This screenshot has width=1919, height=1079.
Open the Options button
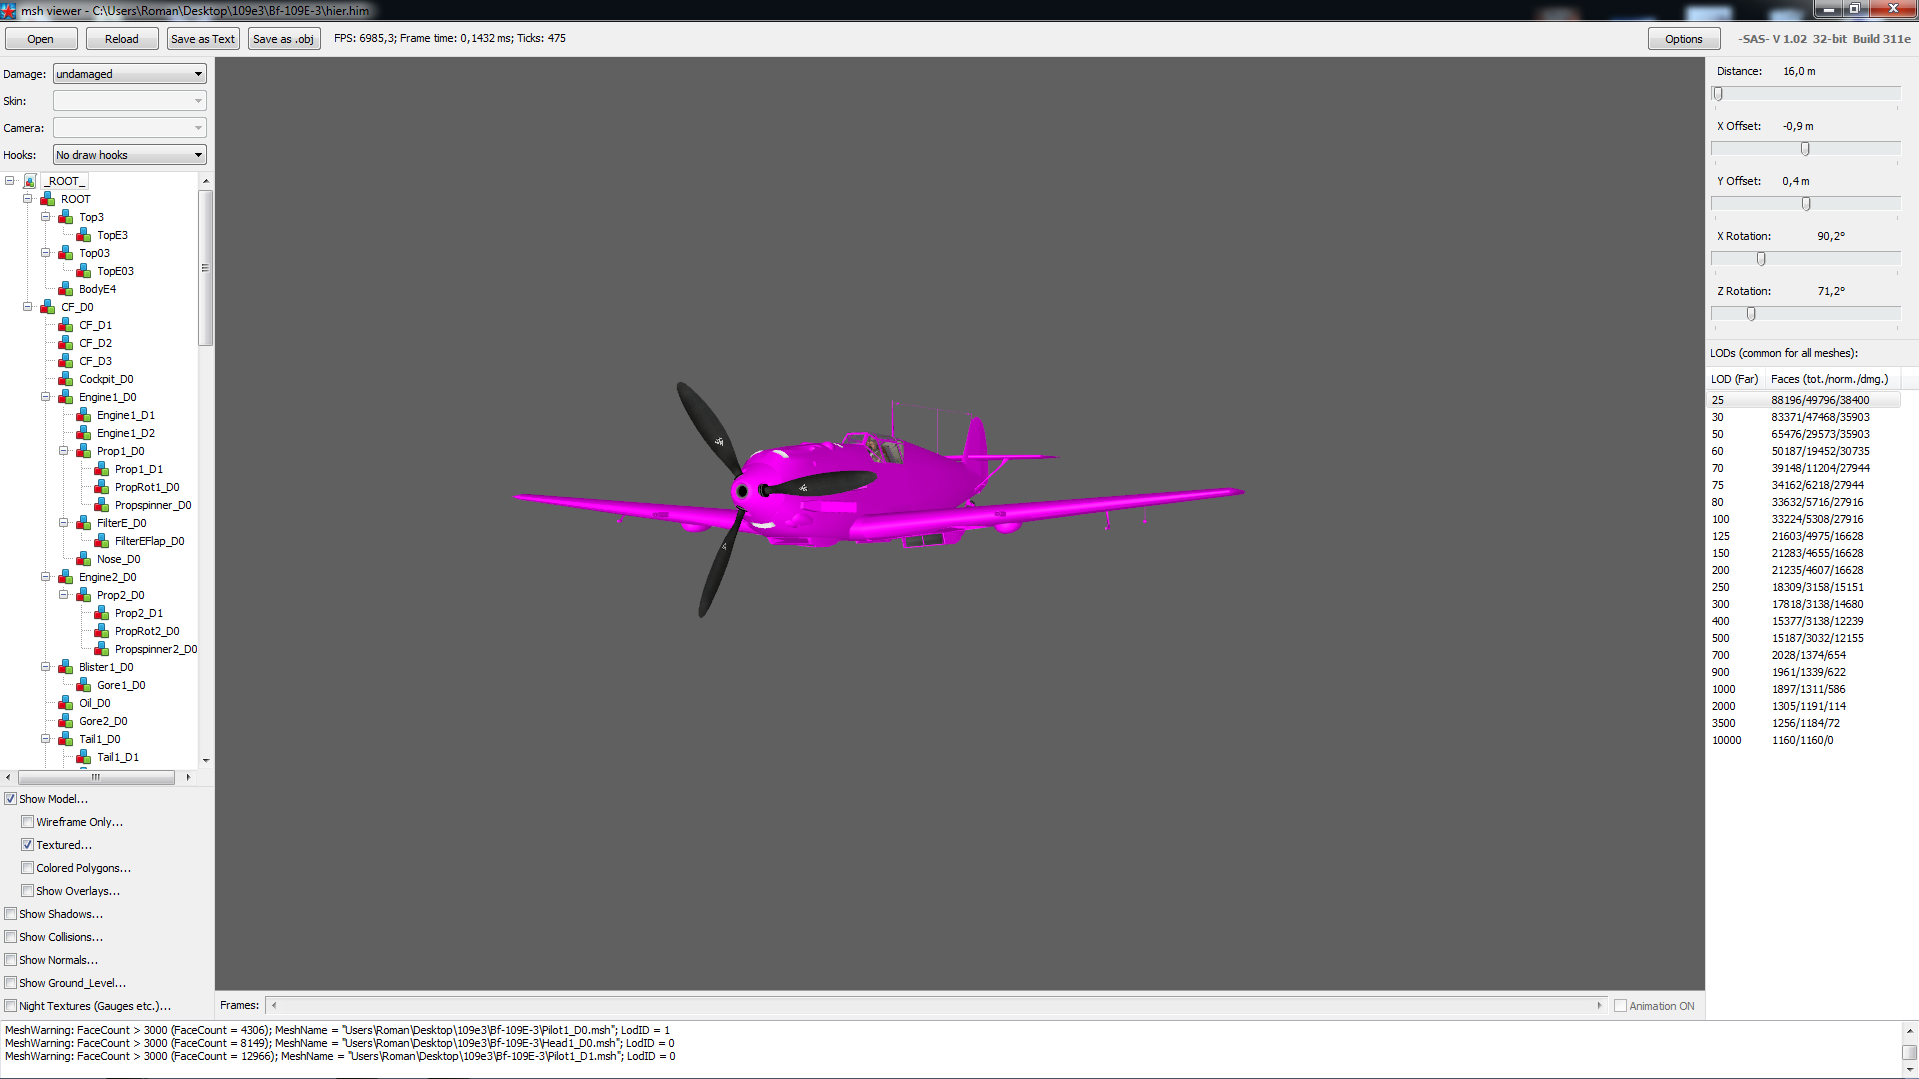coord(1684,39)
